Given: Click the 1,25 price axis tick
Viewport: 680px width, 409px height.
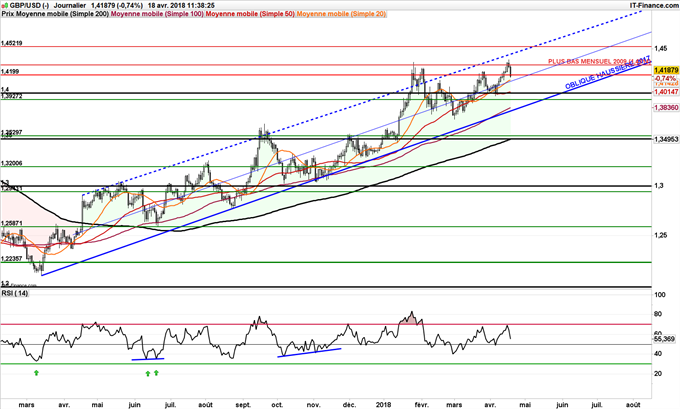Looking at the screenshot, I should point(660,235).
